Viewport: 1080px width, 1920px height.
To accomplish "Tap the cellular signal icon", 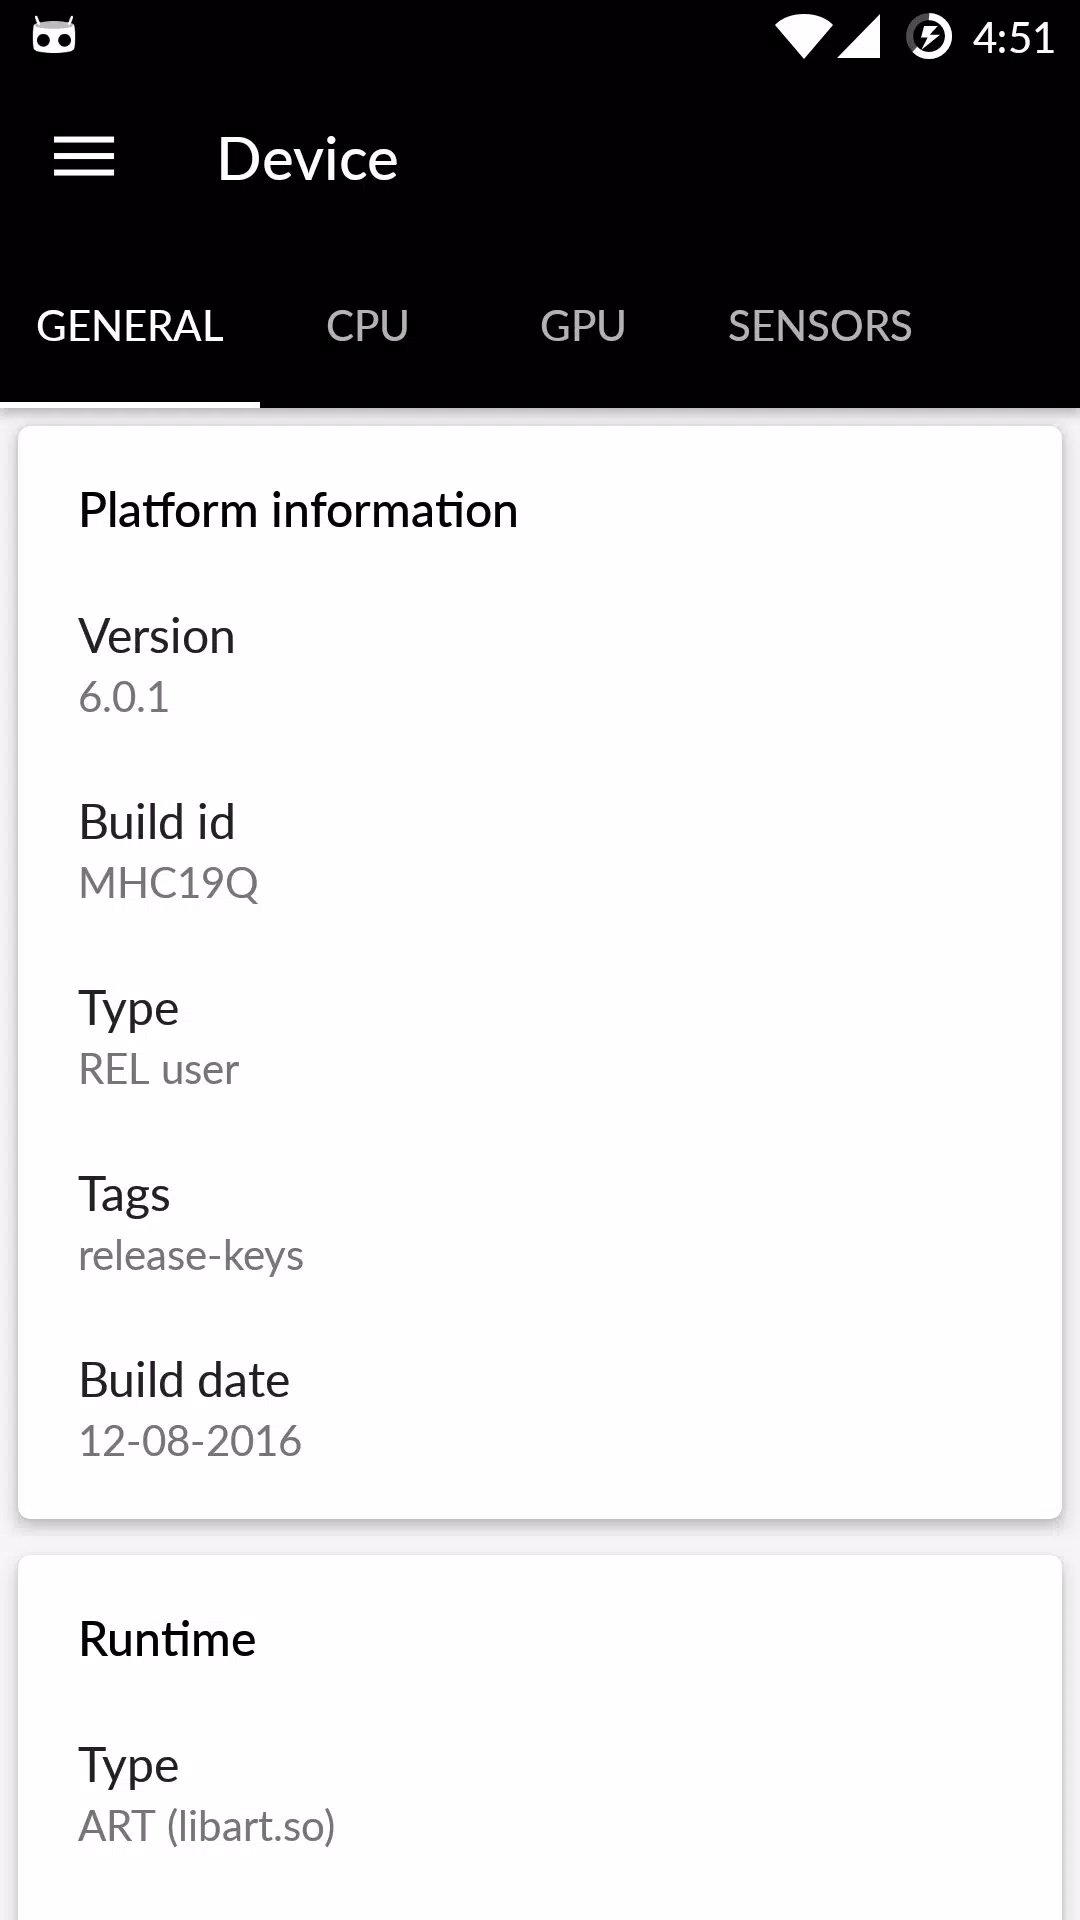I will click(858, 38).
